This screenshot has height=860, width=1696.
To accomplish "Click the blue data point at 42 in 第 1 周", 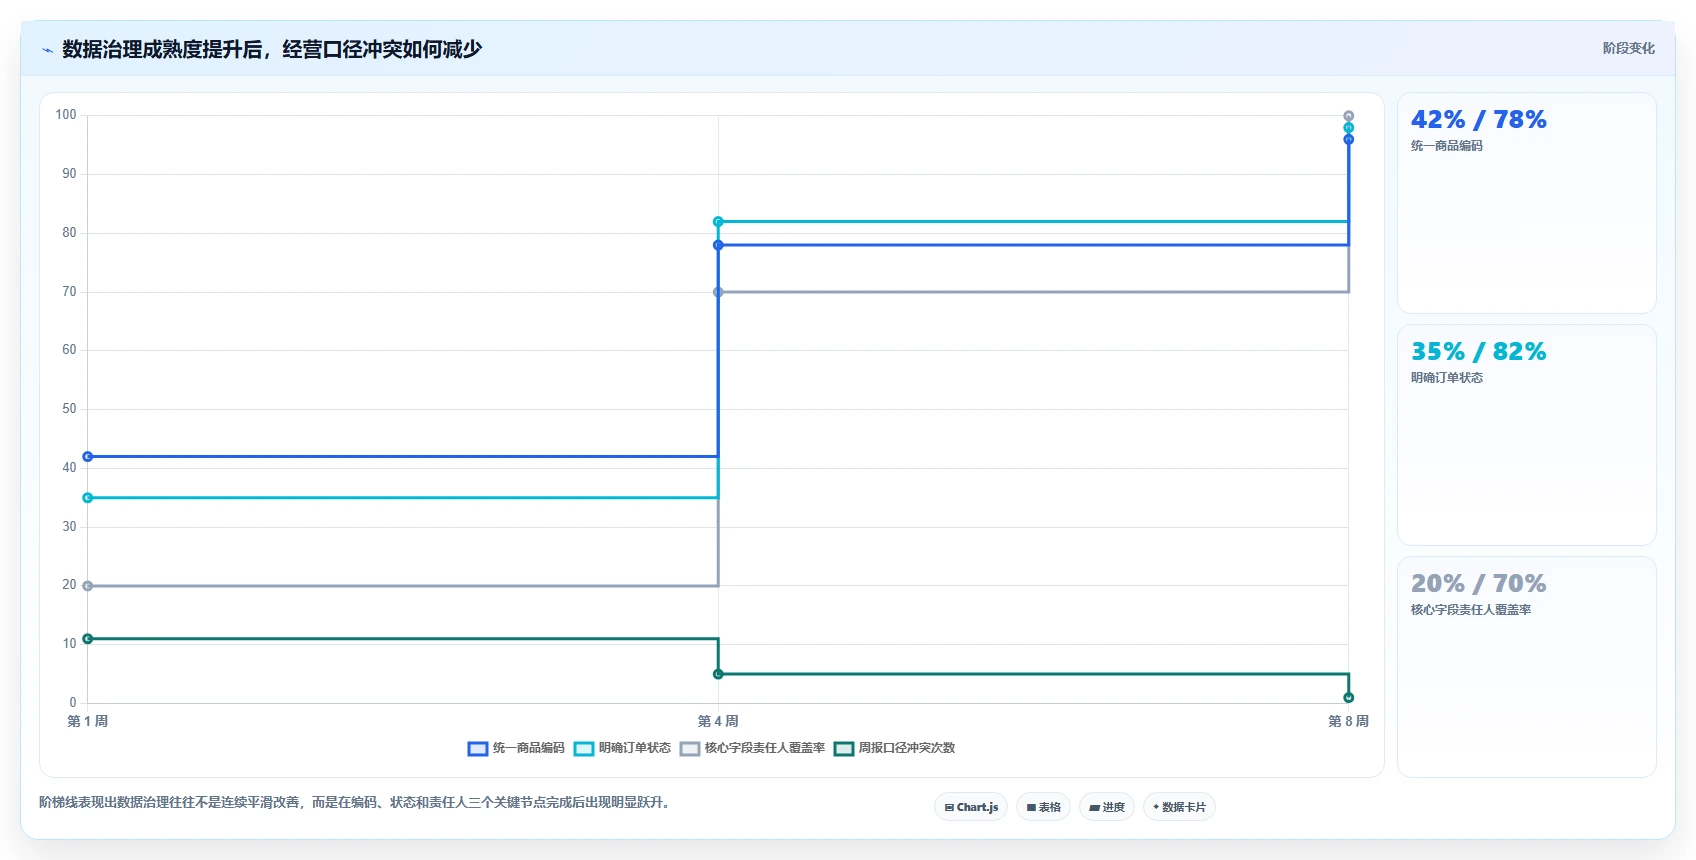I will [88, 457].
